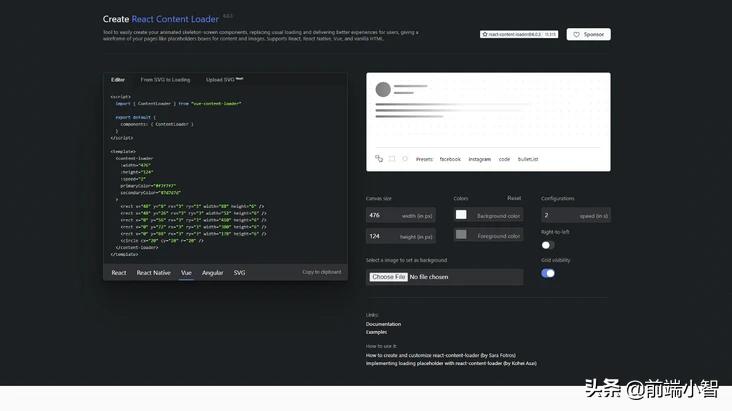Select the Angular code tab
The image size is (732, 411).
(212, 273)
